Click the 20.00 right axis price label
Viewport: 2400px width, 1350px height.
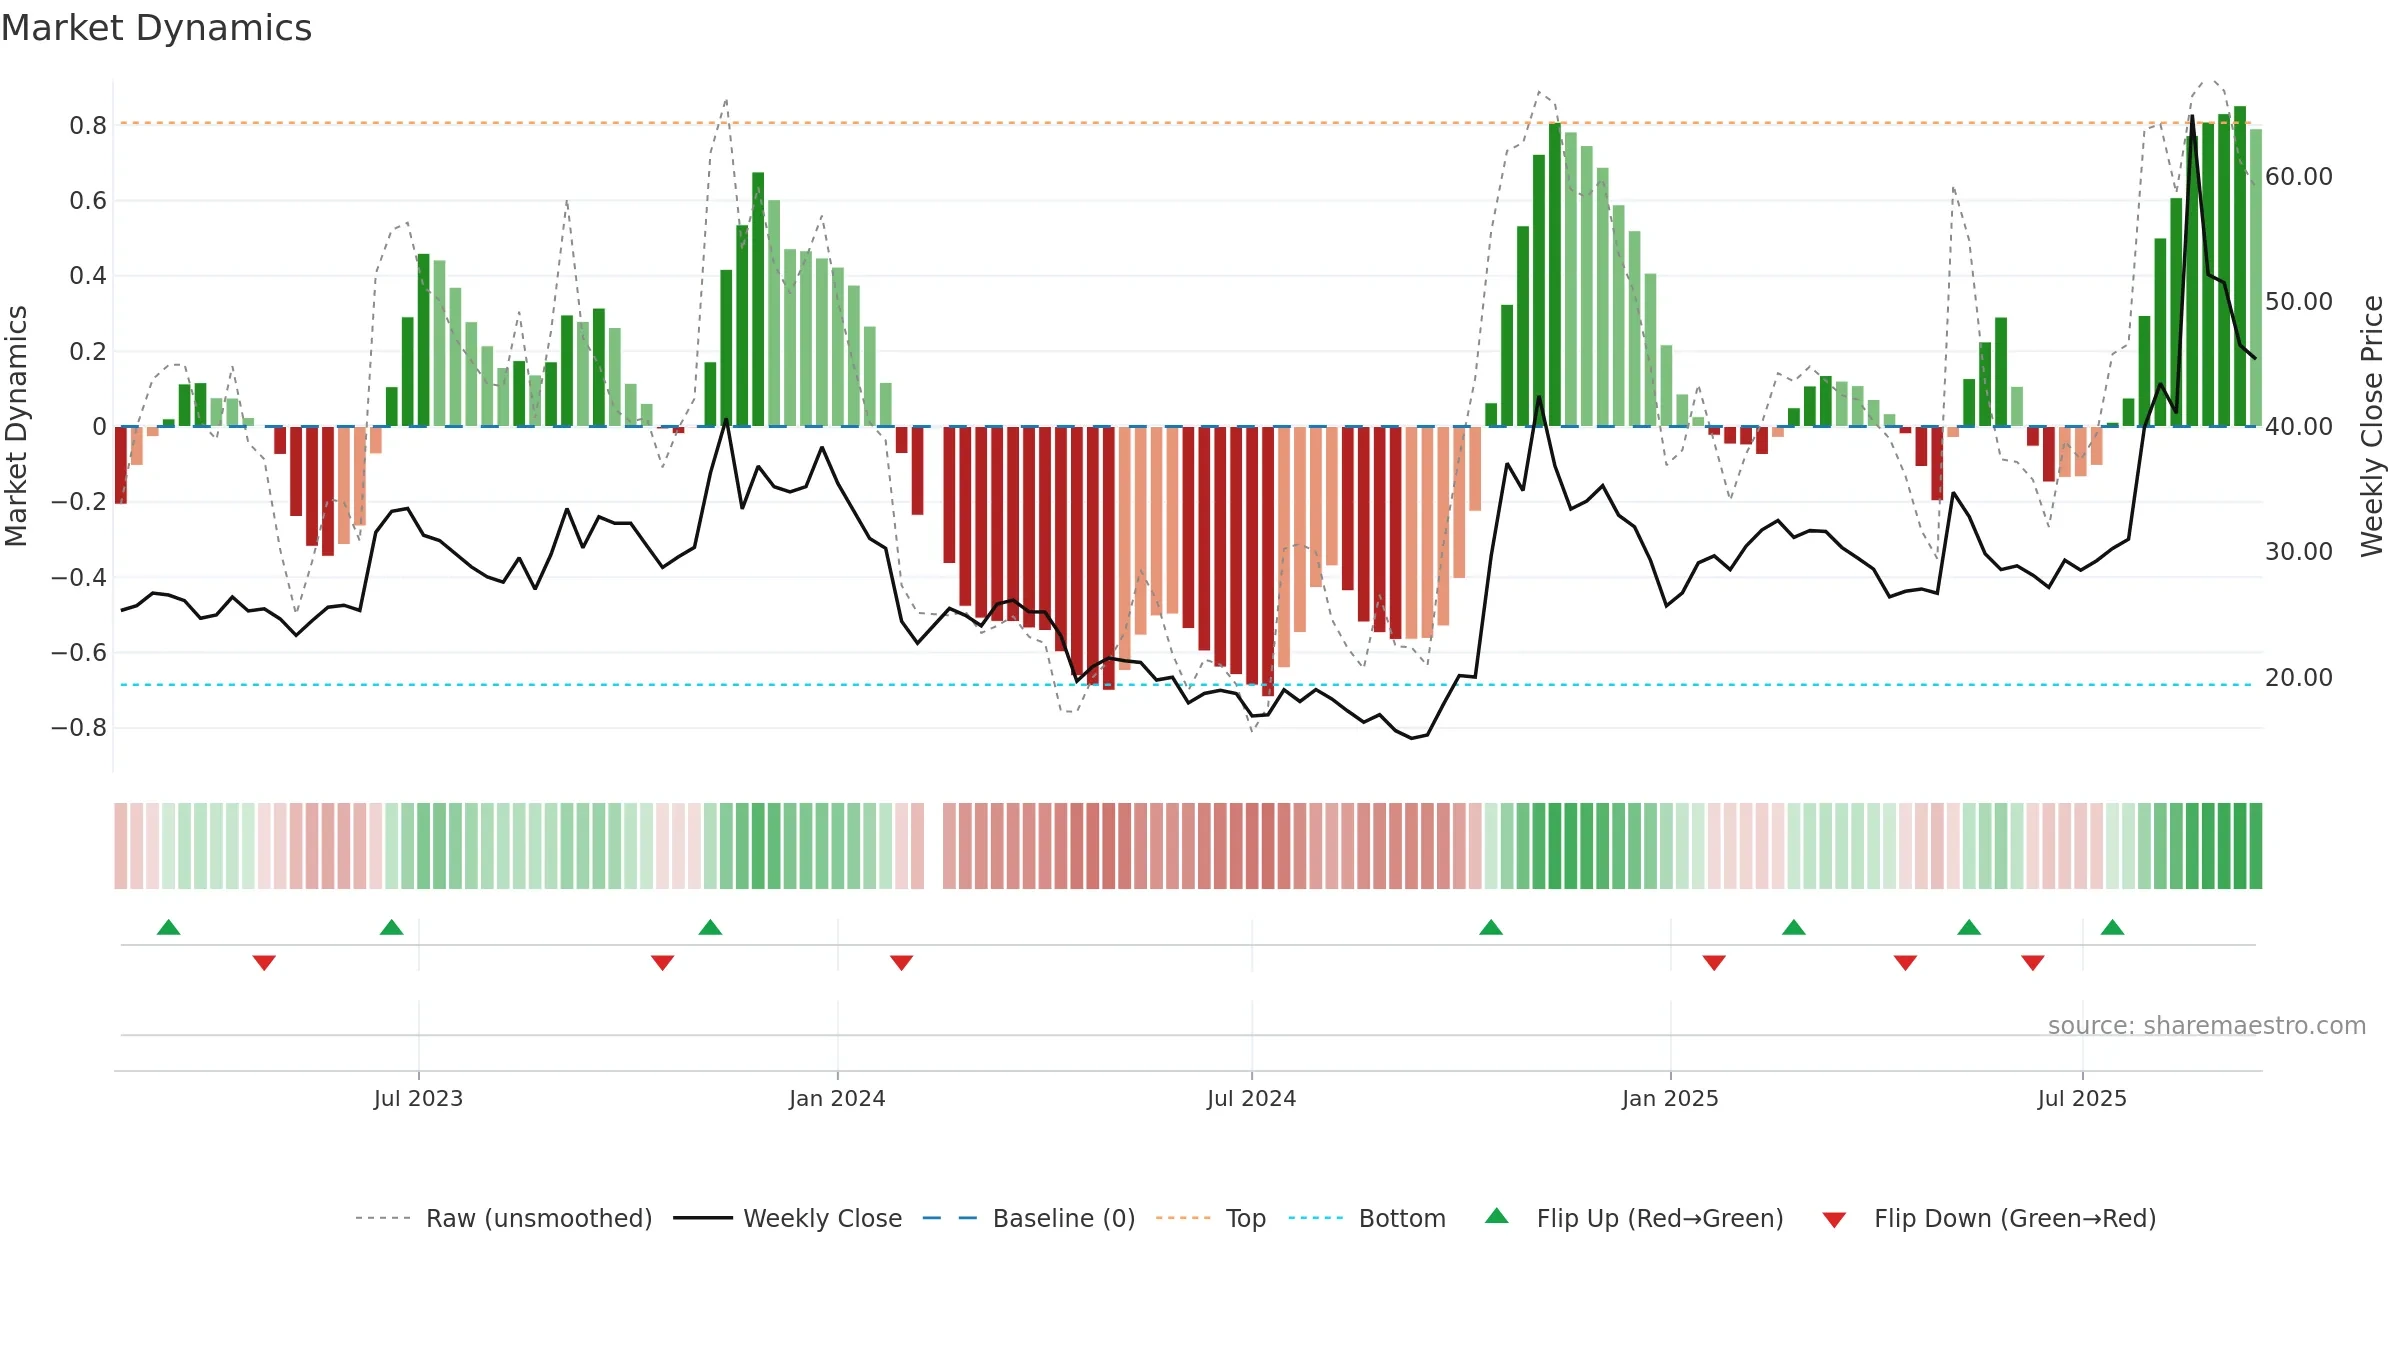(x=2299, y=677)
